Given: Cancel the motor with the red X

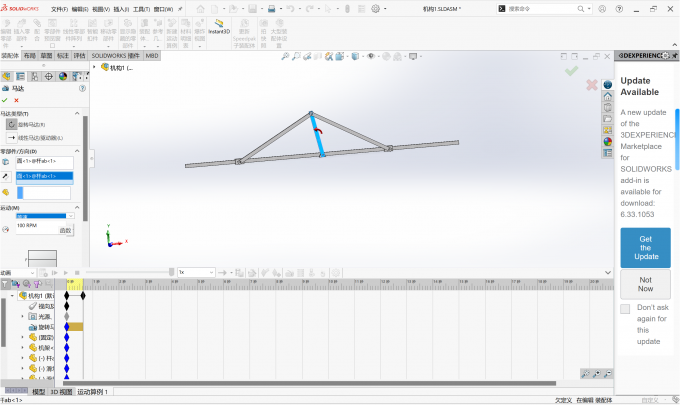Looking at the screenshot, I should pyautogui.click(x=16, y=100).
